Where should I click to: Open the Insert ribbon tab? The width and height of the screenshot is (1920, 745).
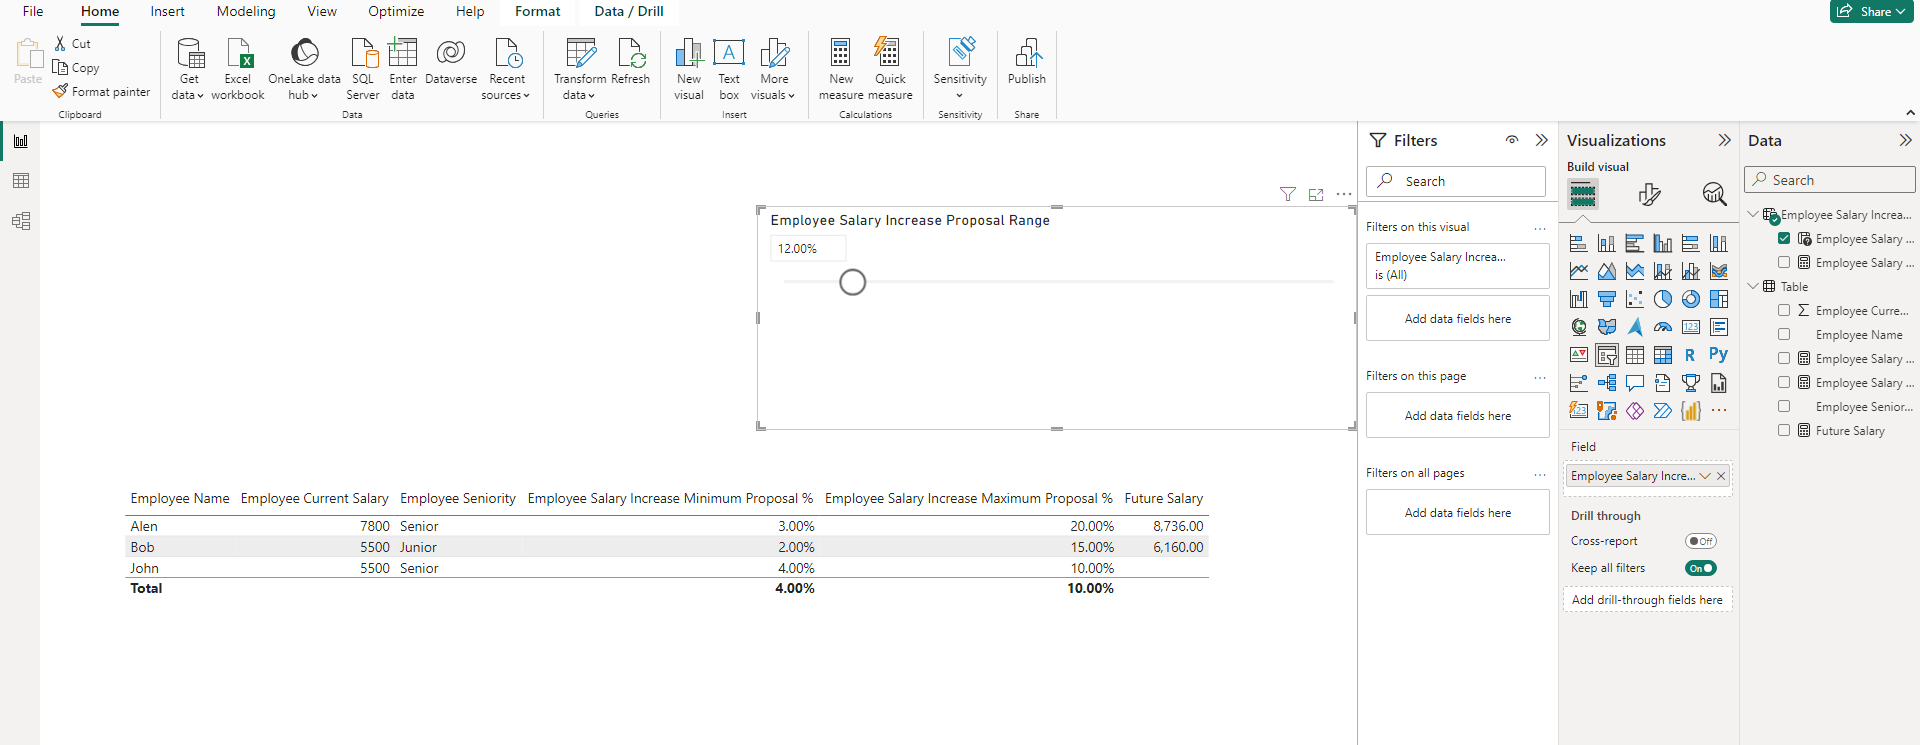pos(167,11)
